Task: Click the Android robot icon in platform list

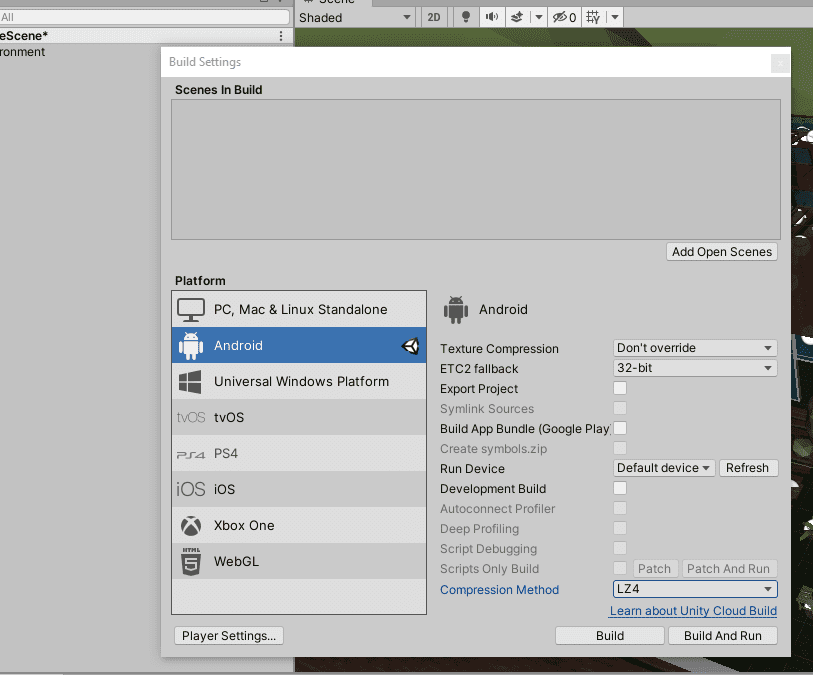Action: (191, 346)
